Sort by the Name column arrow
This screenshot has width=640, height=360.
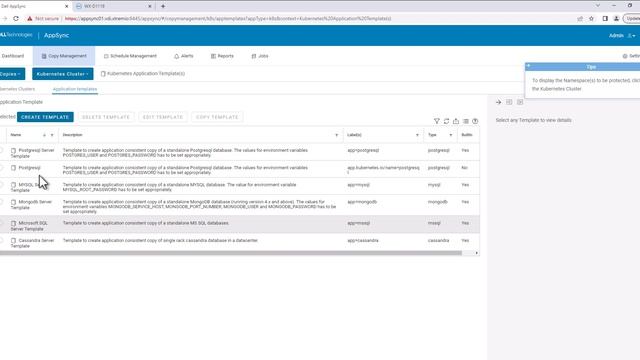44,135
